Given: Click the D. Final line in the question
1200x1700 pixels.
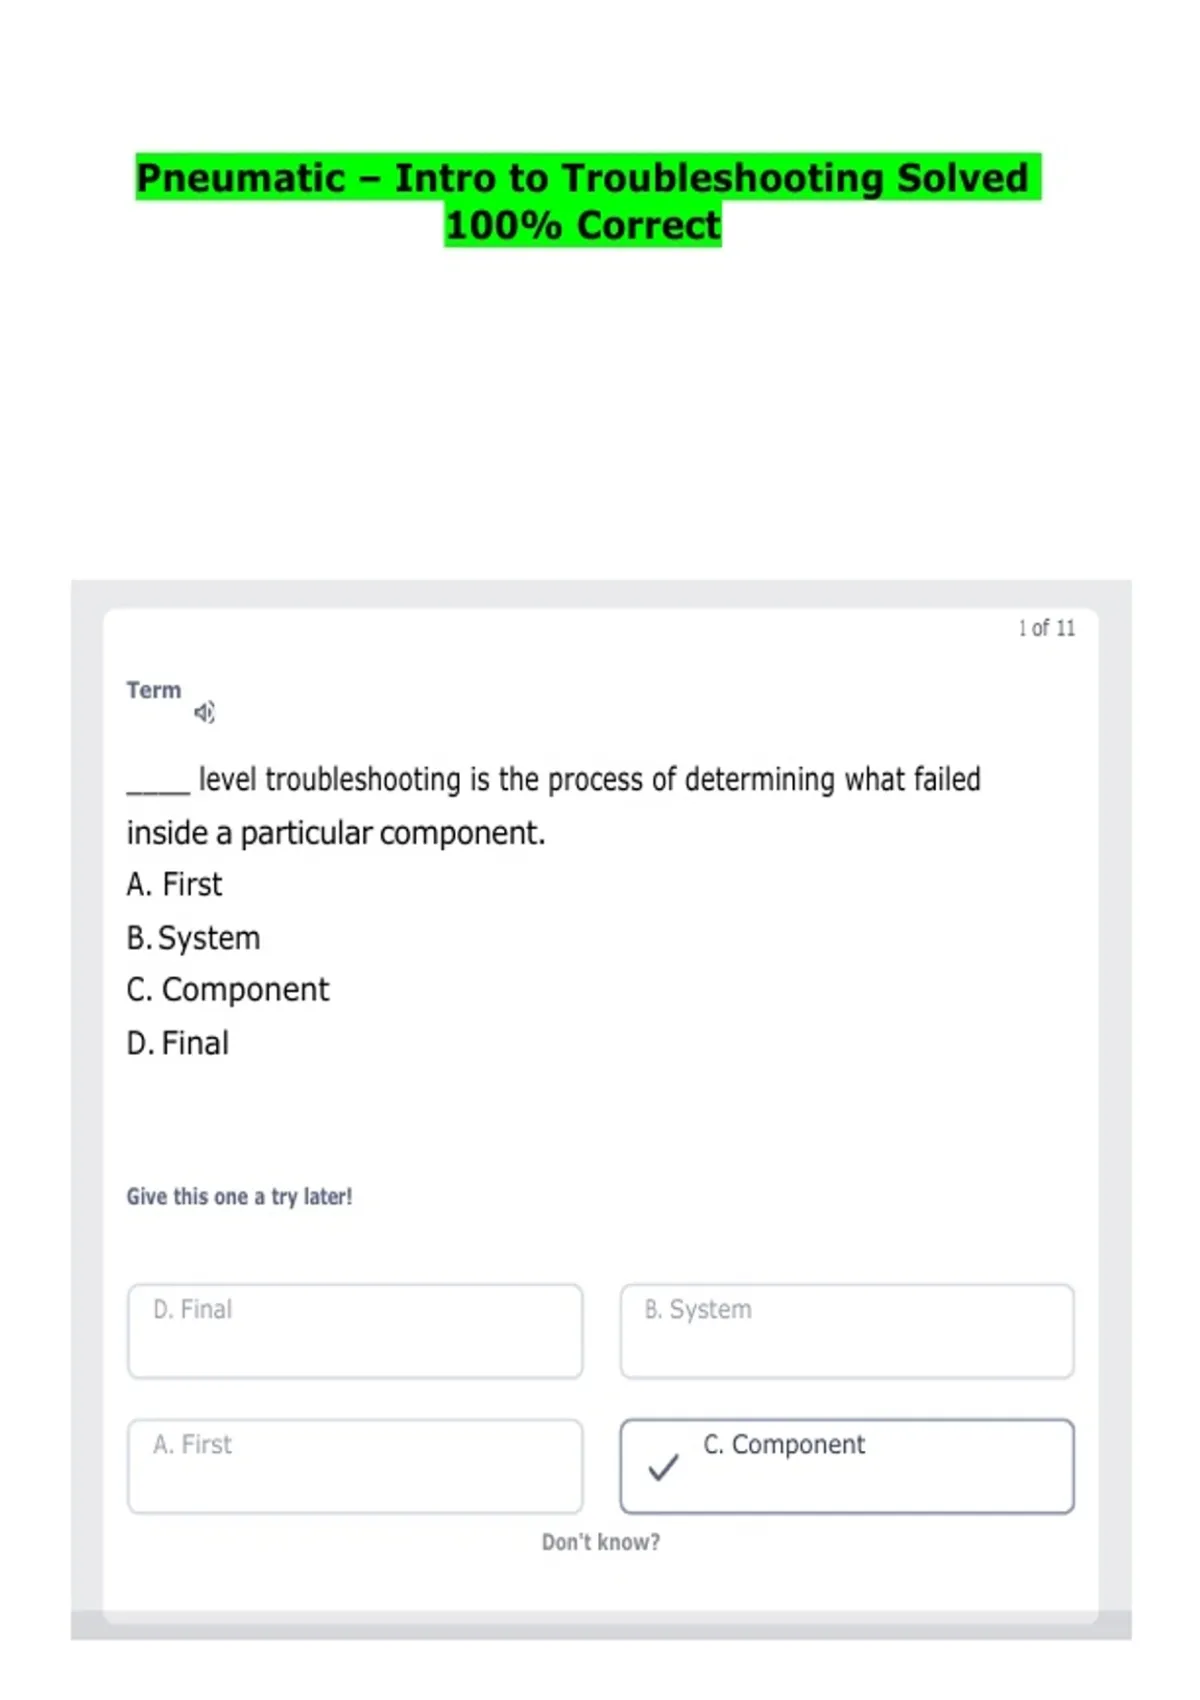Looking at the screenshot, I should point(178,1043).
